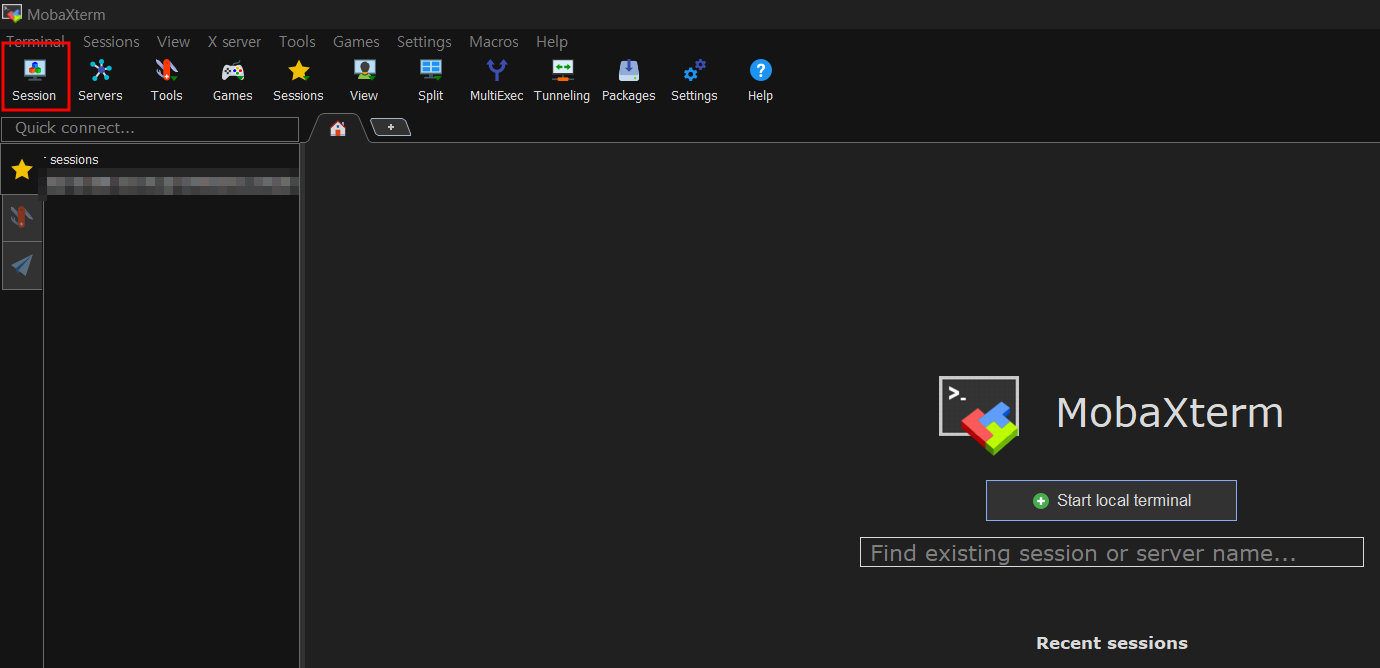This screenshot has height=668, width=1380.
Task: Select the Tools sidebar tab with knife icon
Action: (x=22, y=217)
